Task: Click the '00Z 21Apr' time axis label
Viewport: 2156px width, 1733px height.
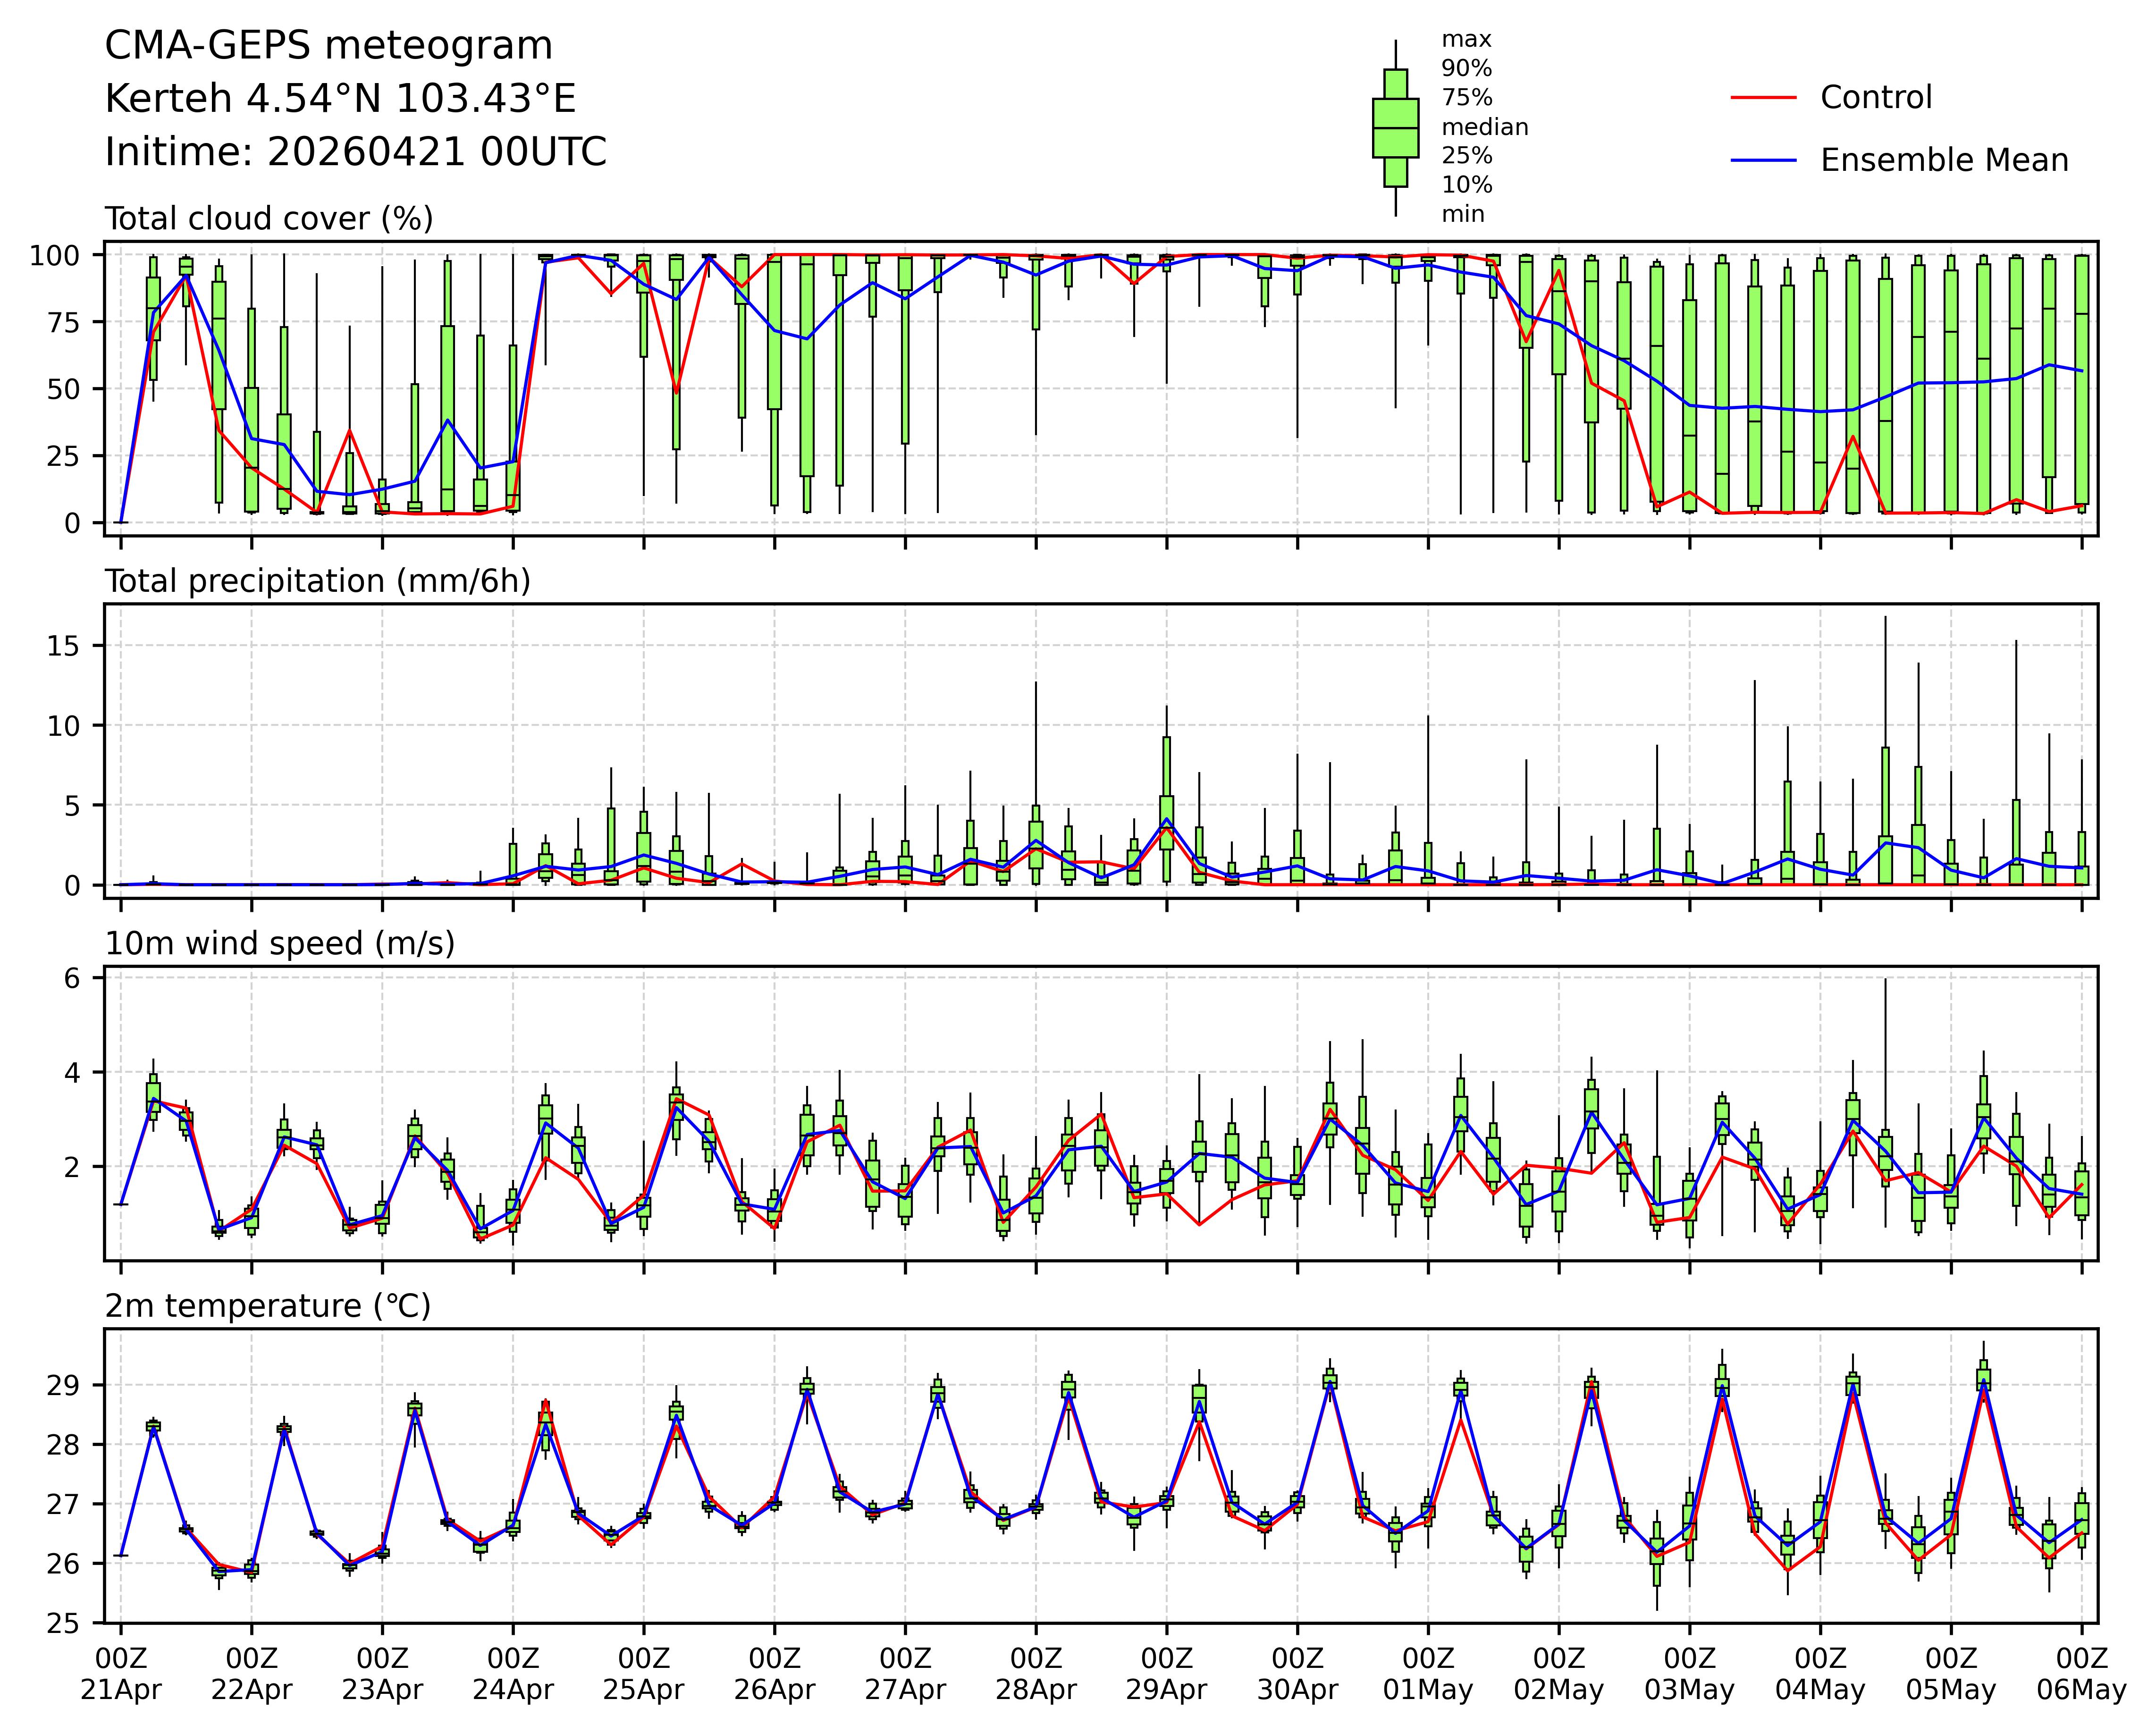Action: pos(121,1674)
